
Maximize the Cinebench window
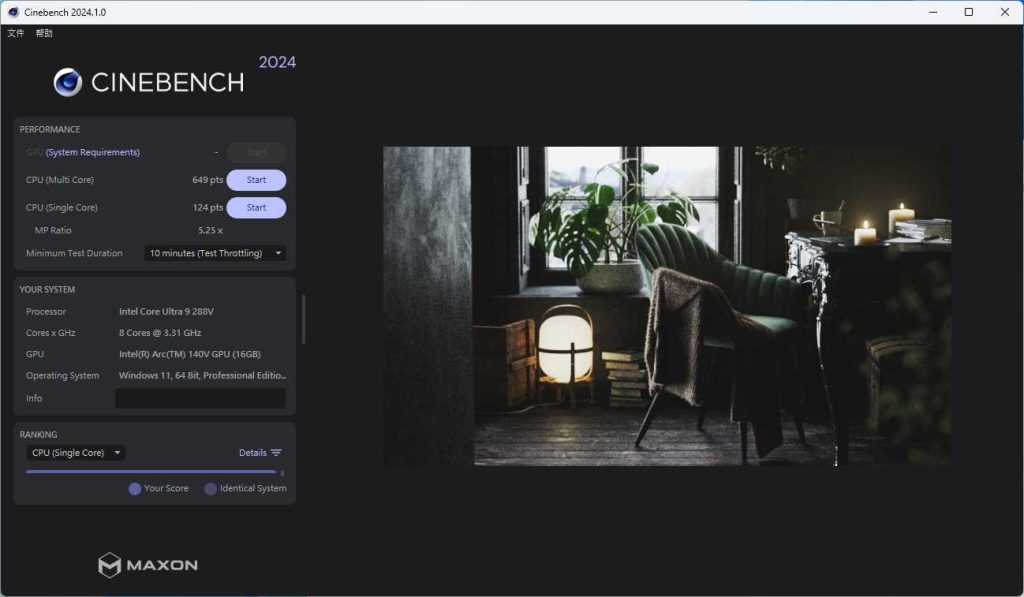coord(968,12)
